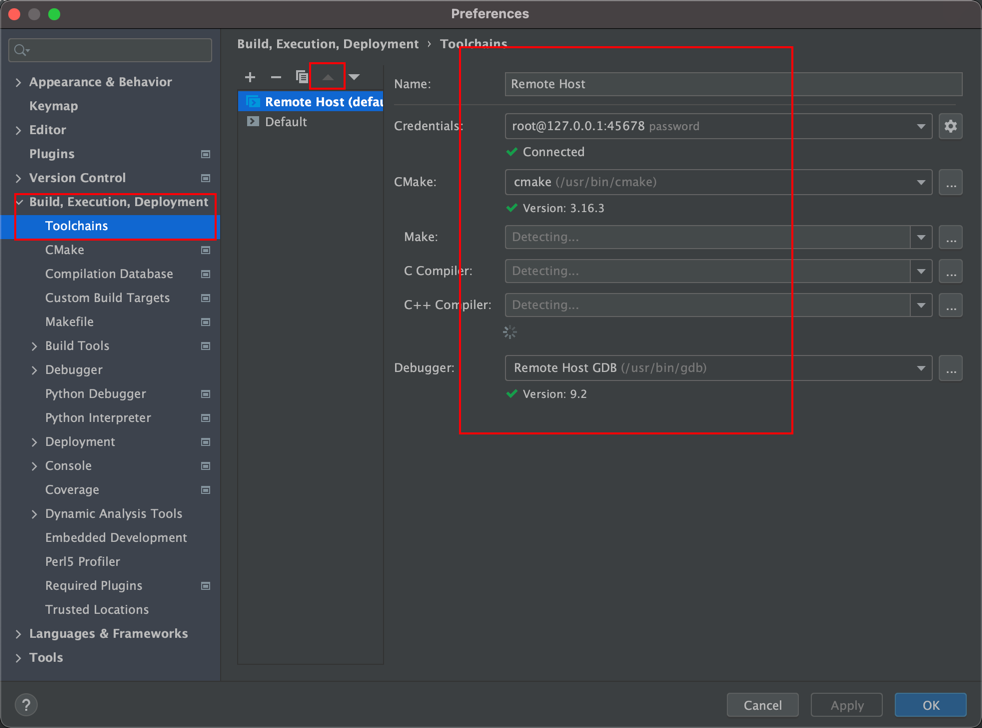Expand Languages & Frameworks section
Viewport: 982px width, 728px height.
(x=19, y=634)
